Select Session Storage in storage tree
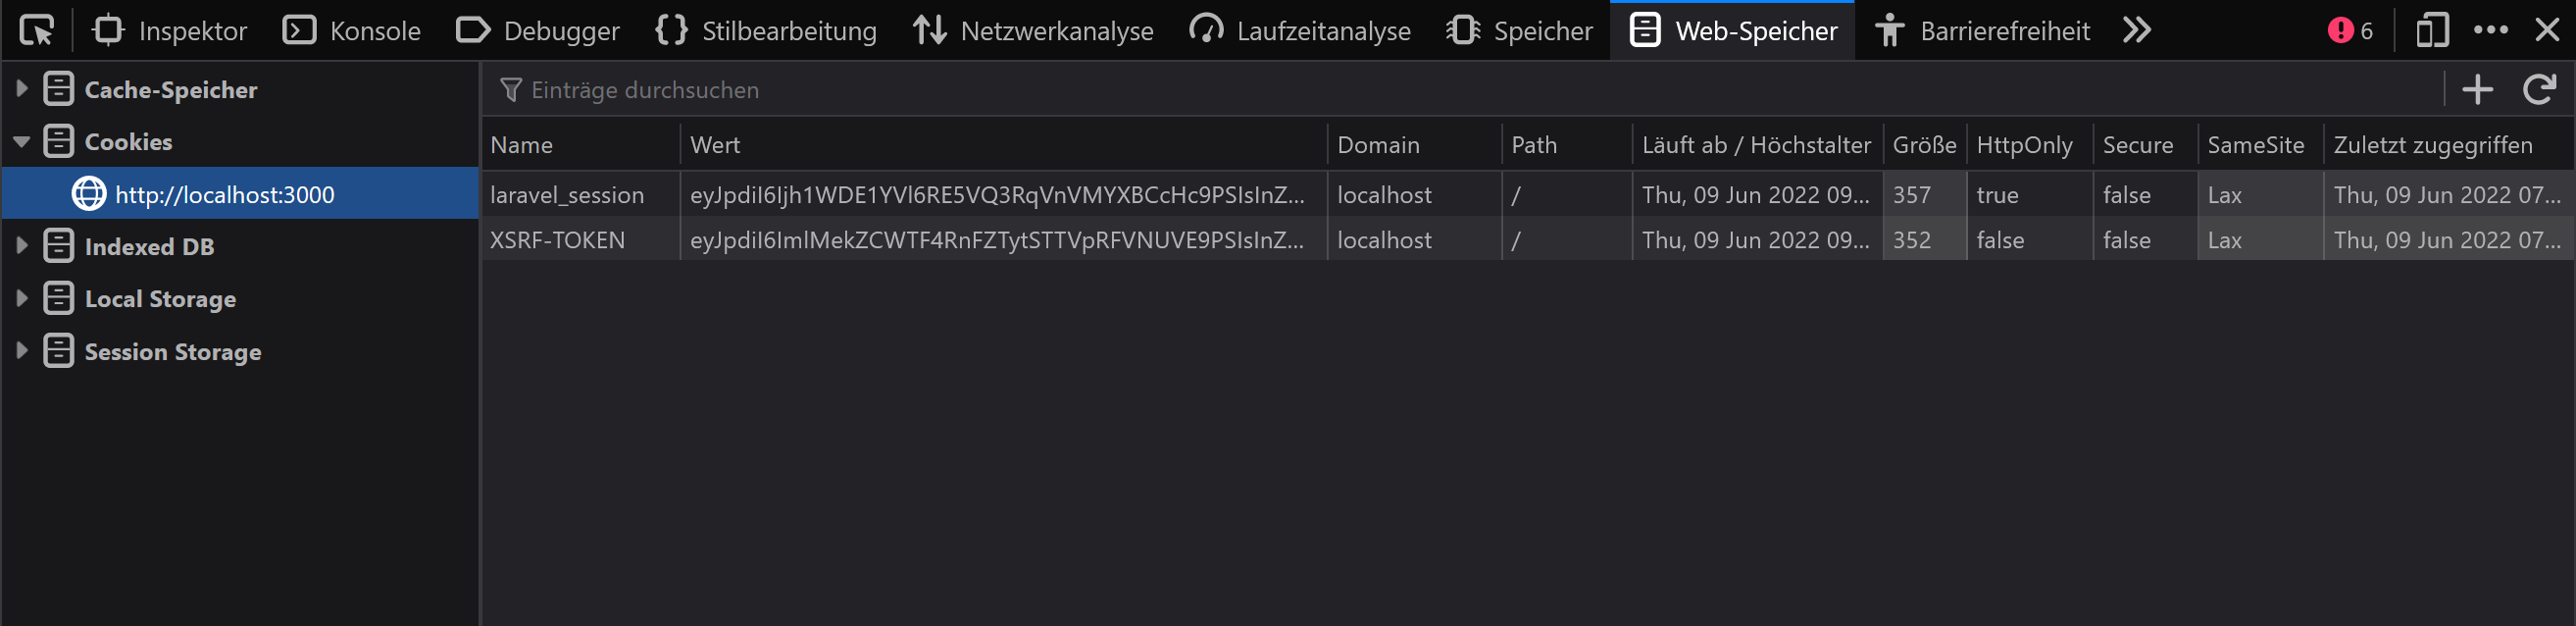The image size is (2576, 626). [x=173, y=352]
